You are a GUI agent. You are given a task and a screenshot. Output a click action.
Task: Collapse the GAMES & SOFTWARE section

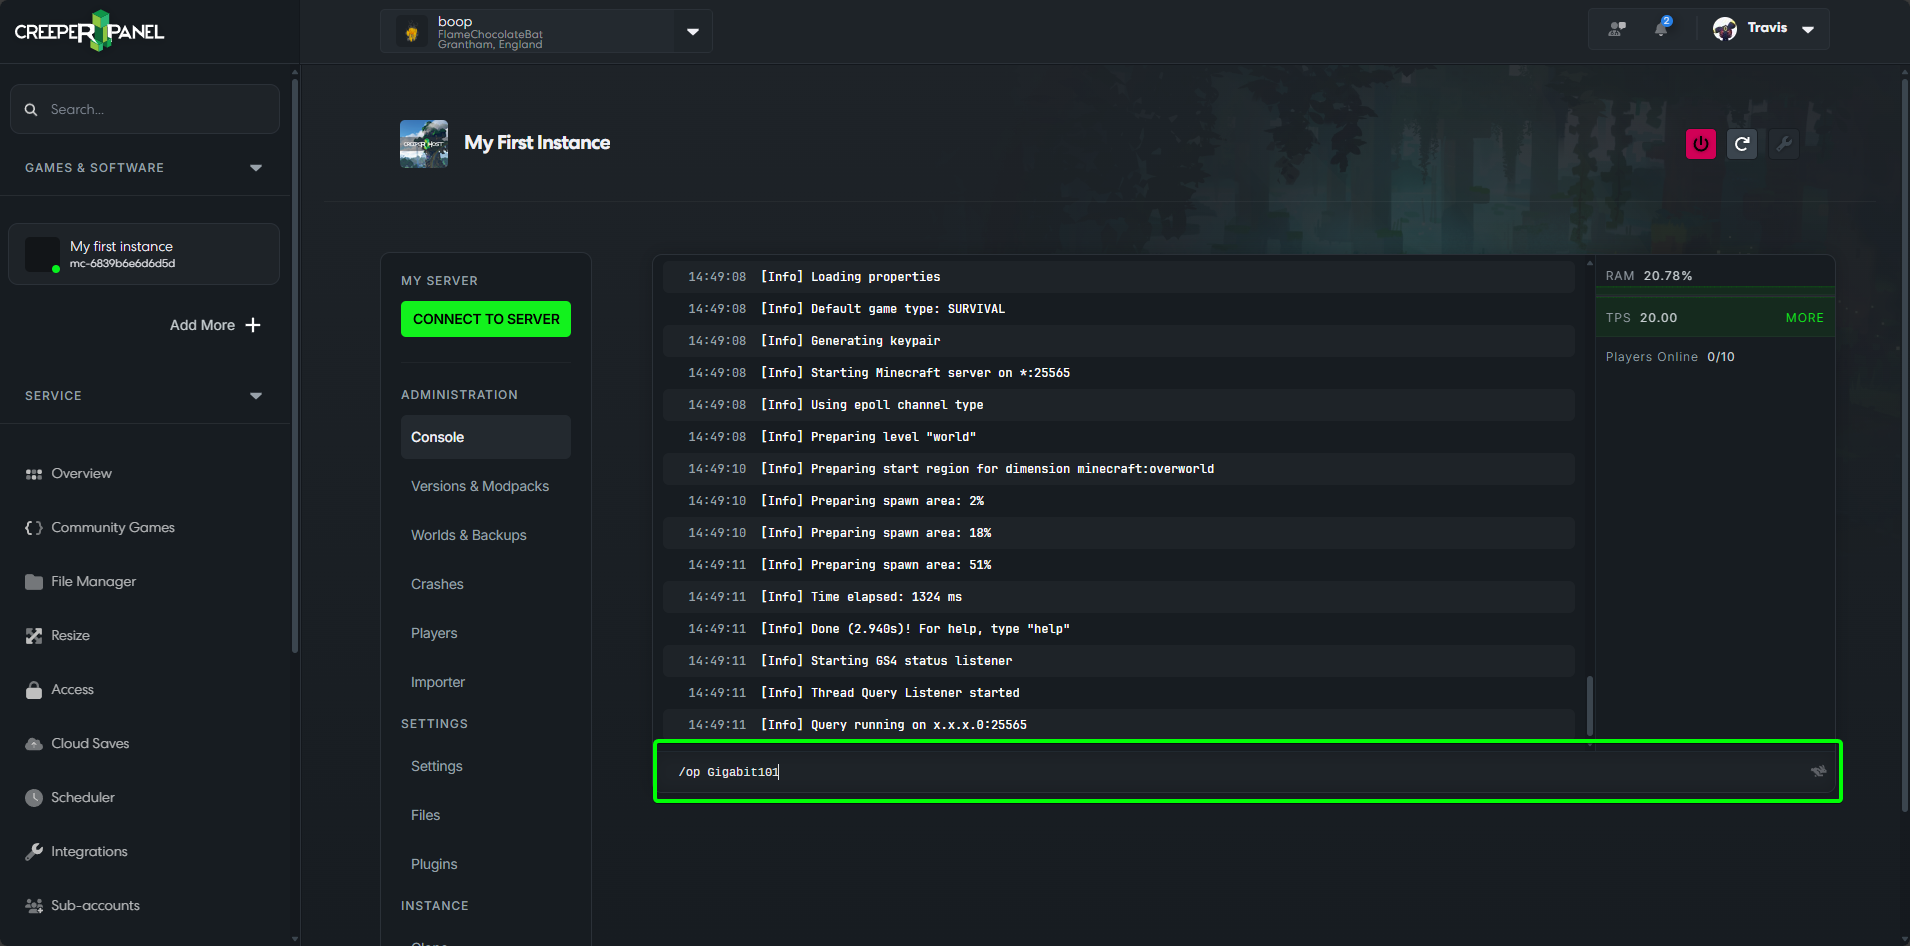(256, 167)
